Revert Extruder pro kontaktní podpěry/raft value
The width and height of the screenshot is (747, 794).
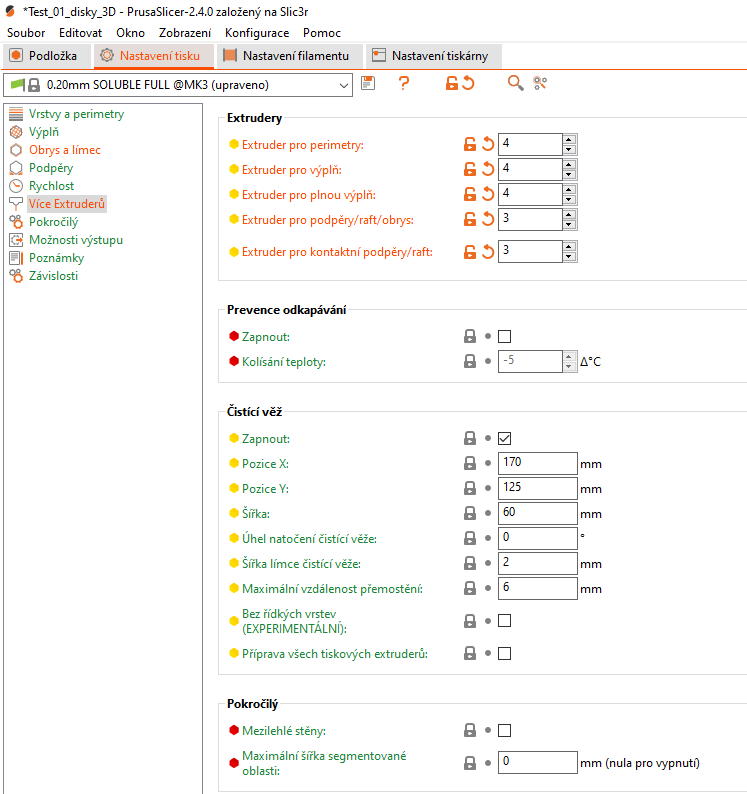487,252
